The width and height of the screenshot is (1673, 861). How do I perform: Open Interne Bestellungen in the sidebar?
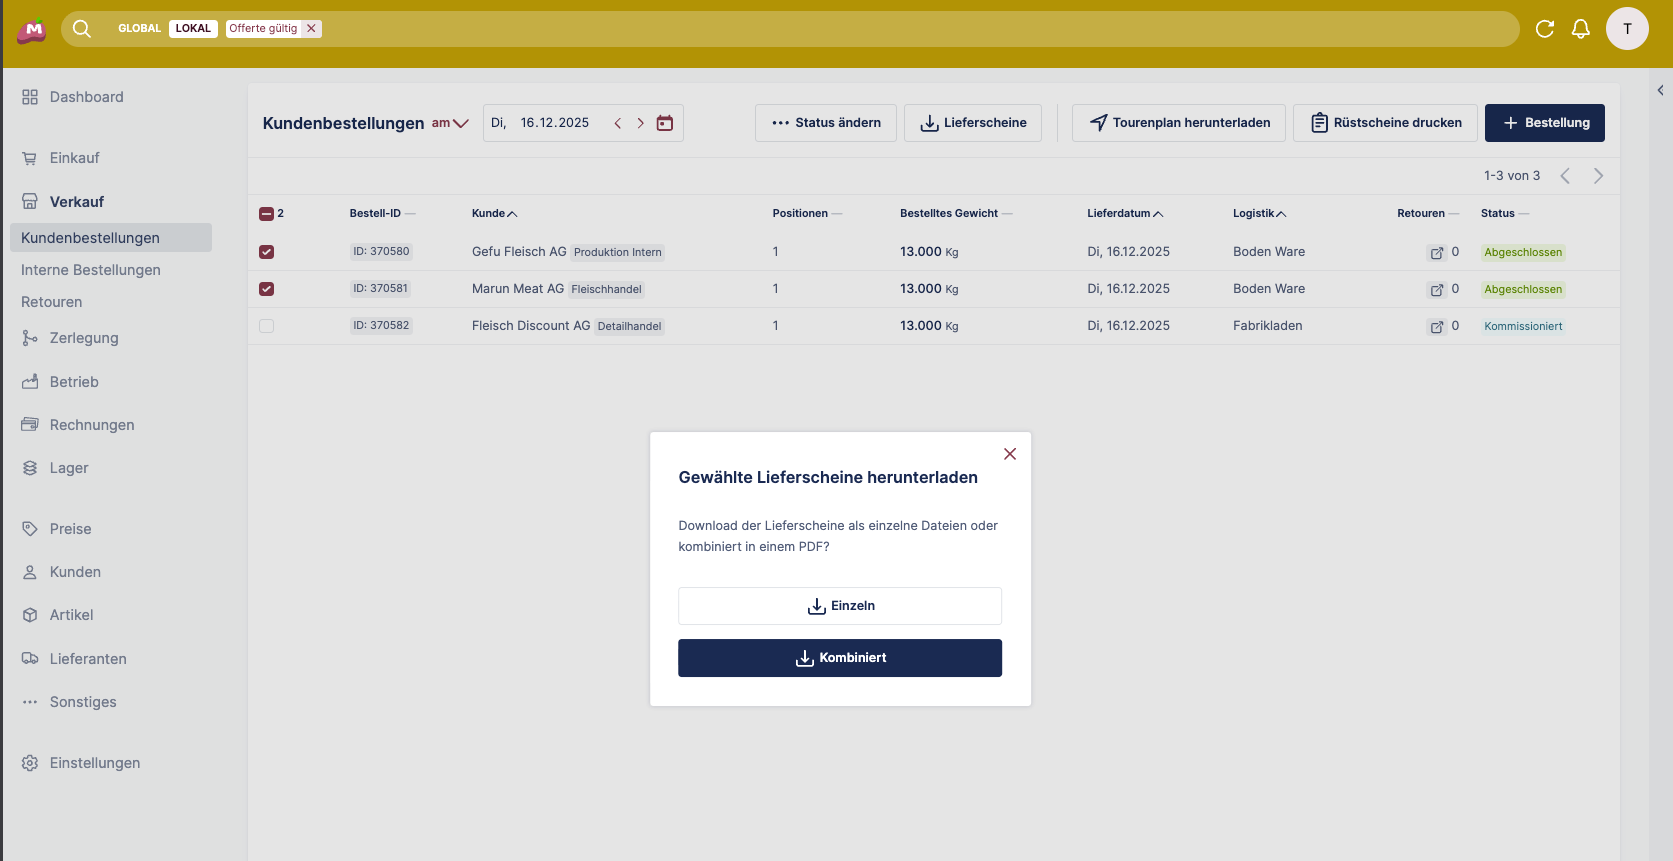[x=91, y=270]
